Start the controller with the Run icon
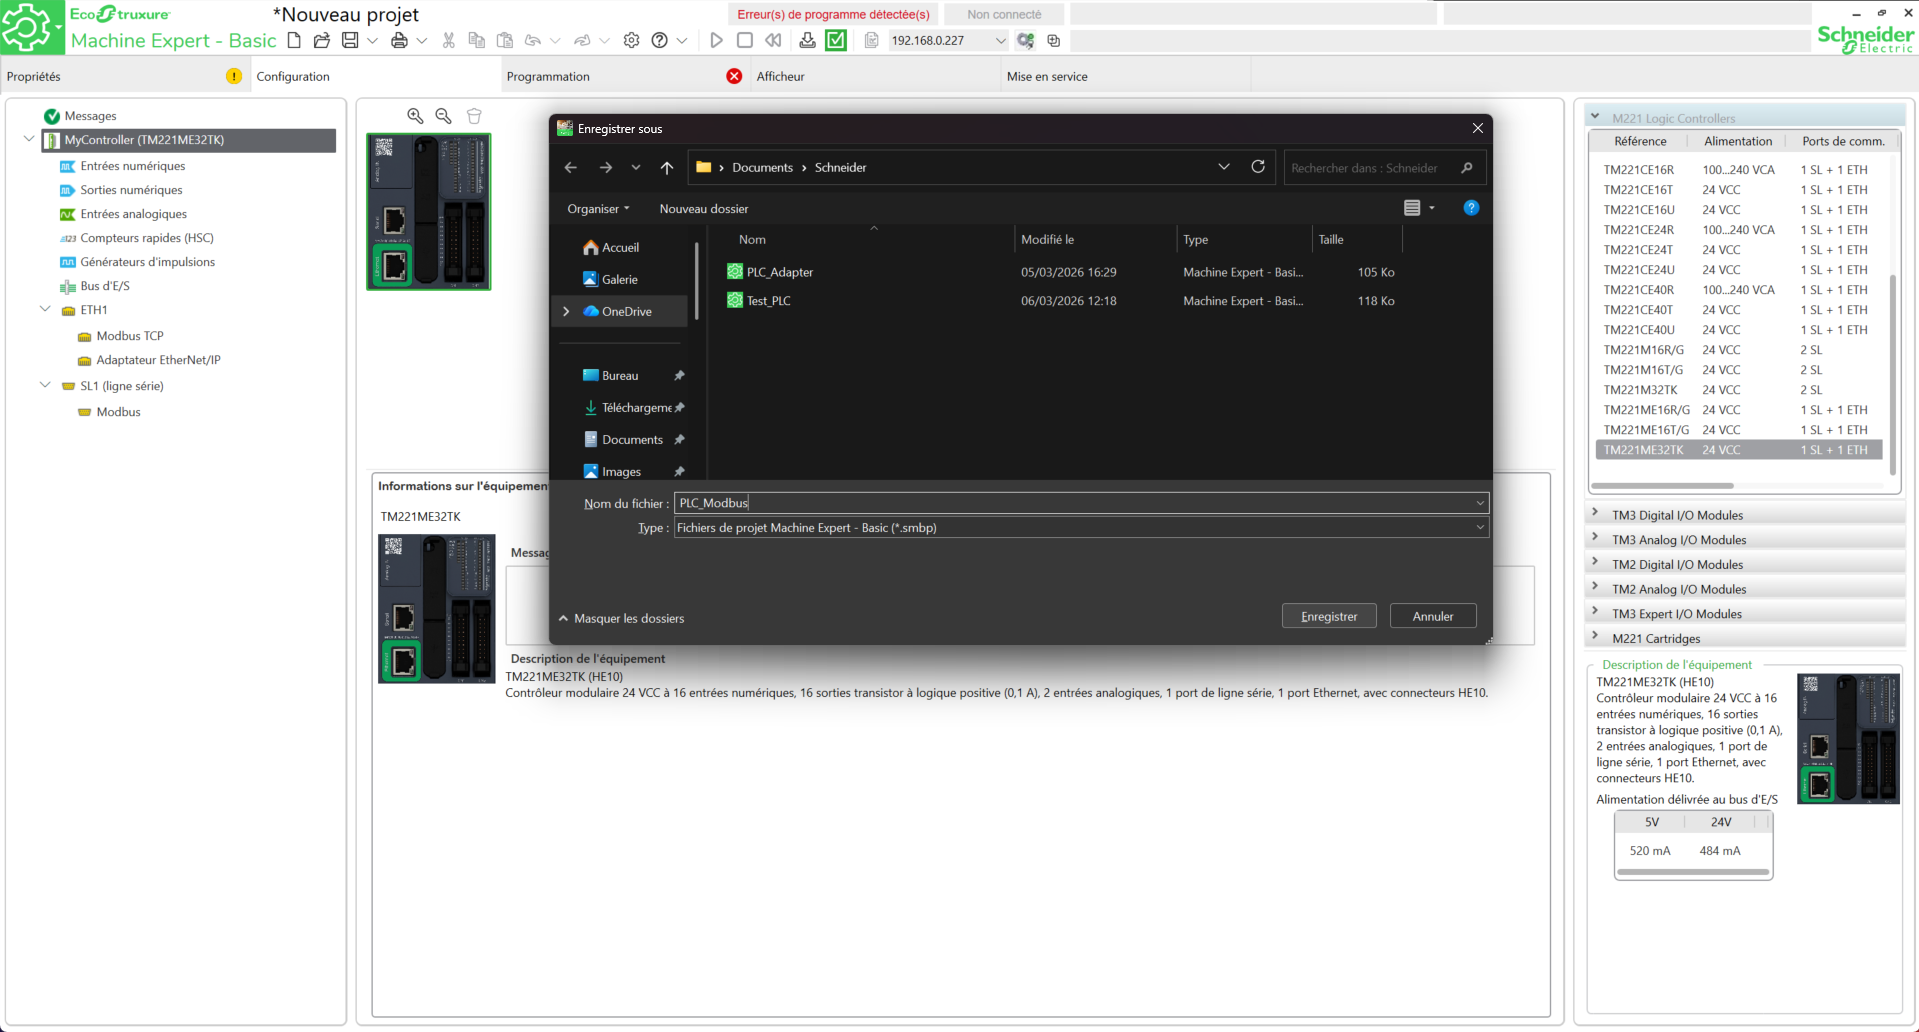 coord(716,40)
